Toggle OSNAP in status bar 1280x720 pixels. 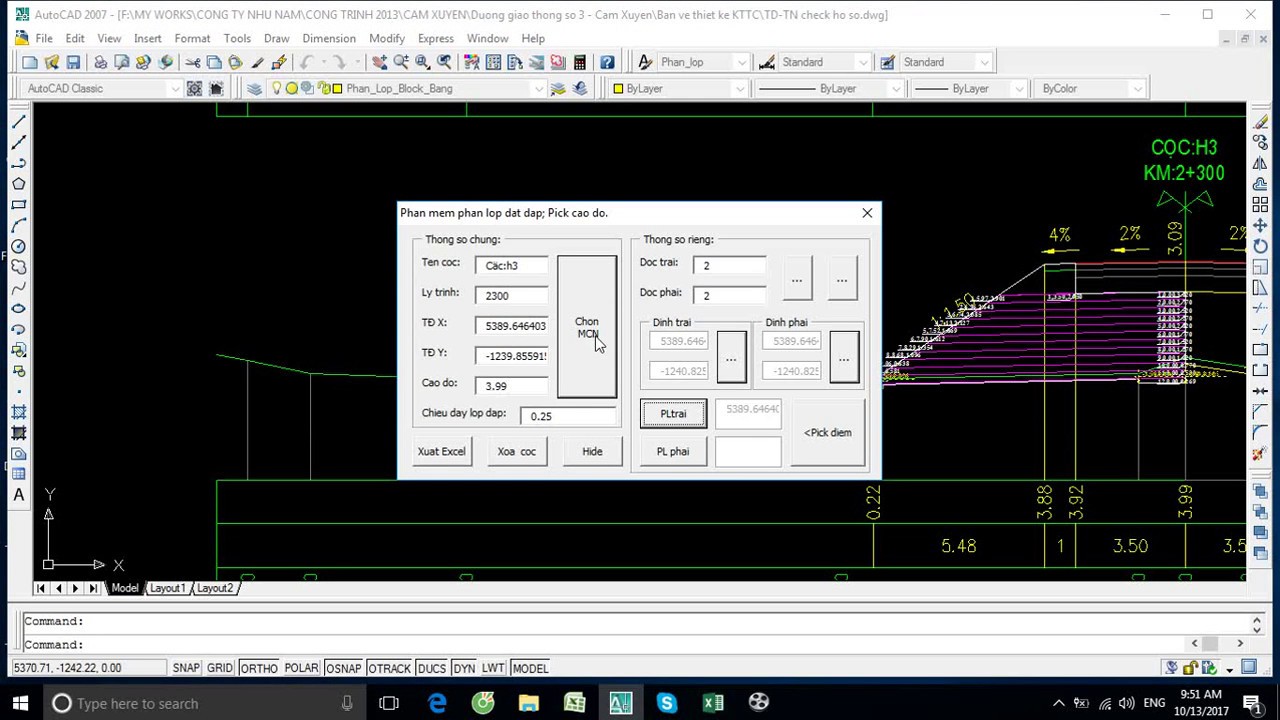click(x=343, y=668)
